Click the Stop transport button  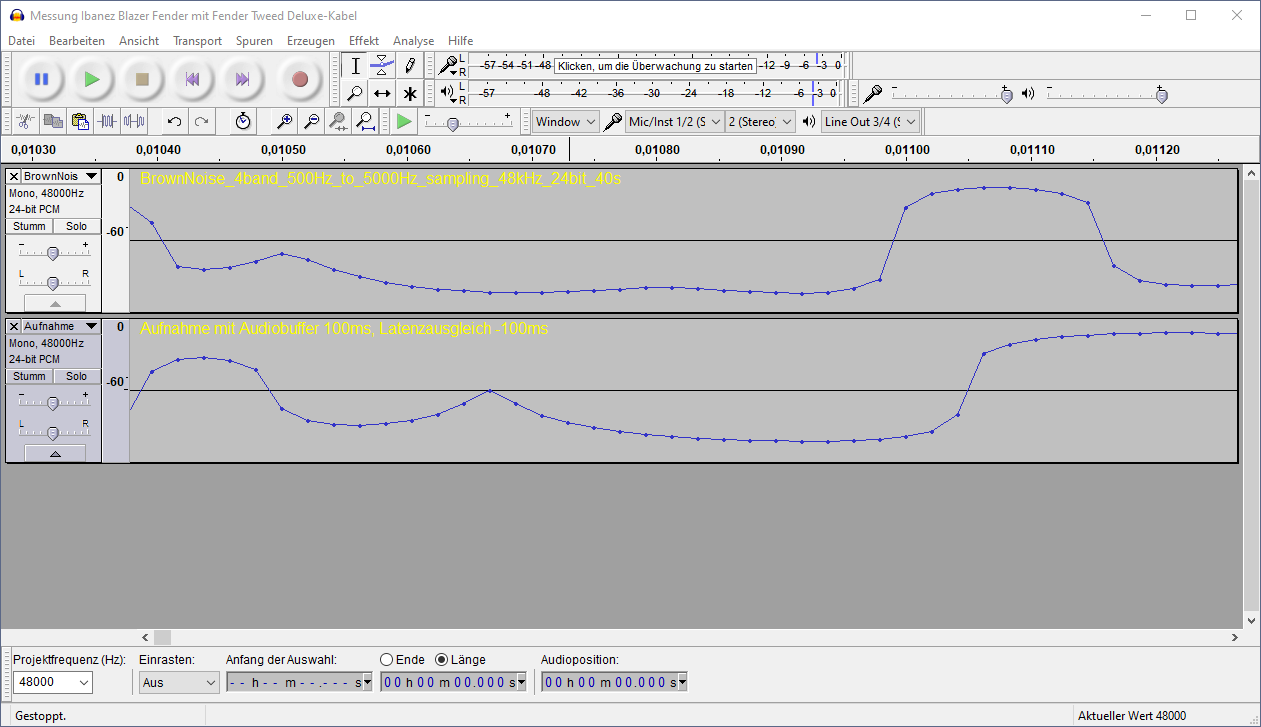point(142,79)
